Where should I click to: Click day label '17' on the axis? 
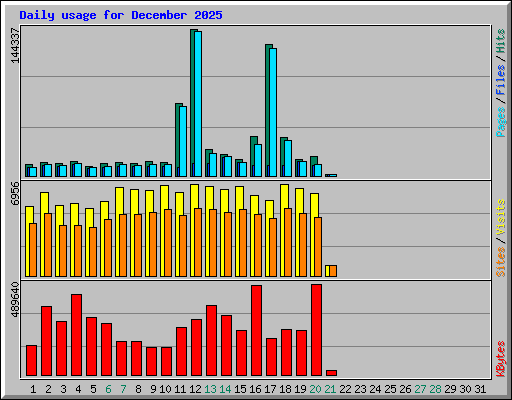pyautogui.click(x=270, y=389)
